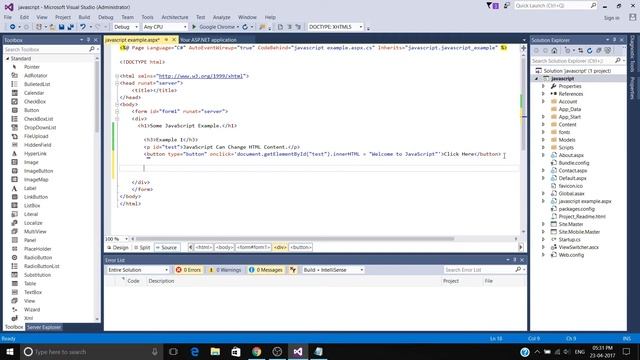Open the Build menu
640x360 pixels.
click(84, 17)
